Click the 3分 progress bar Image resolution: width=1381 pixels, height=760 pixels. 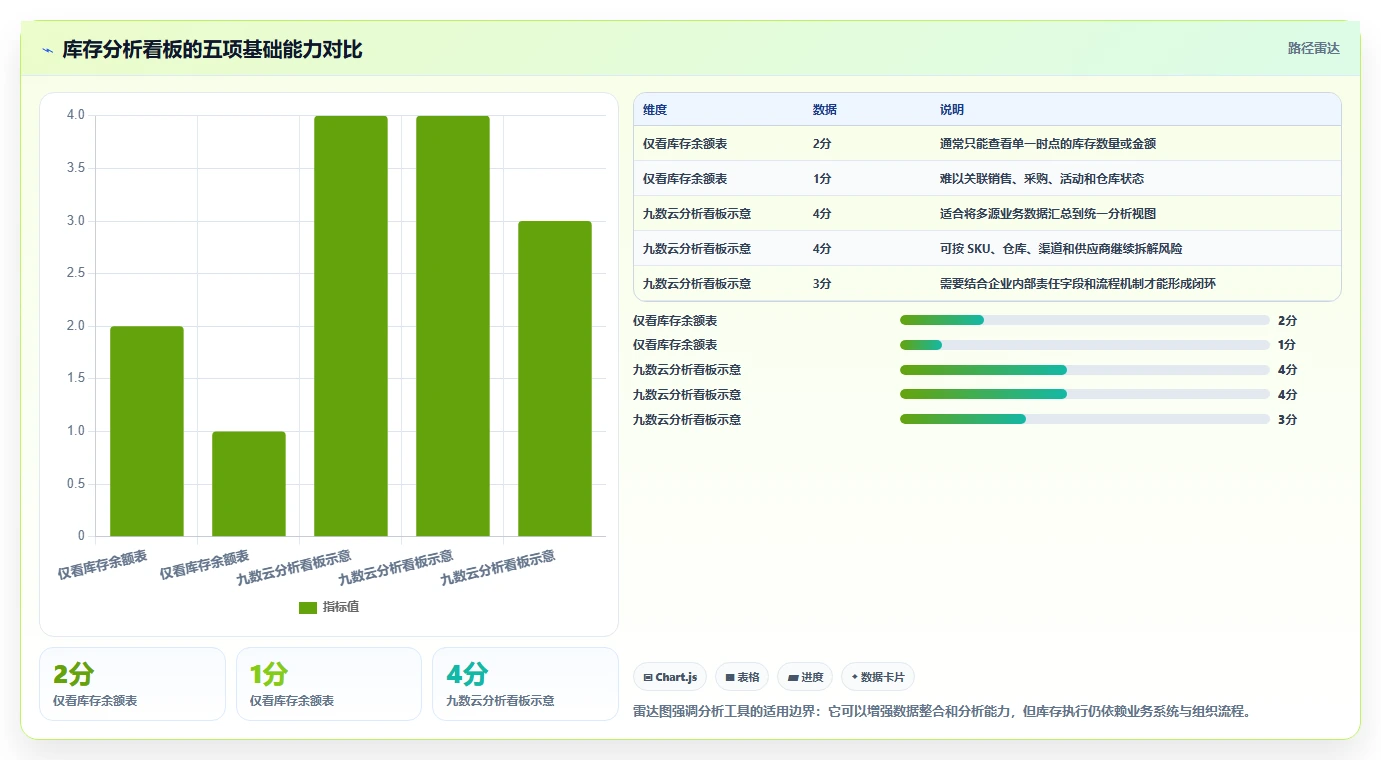click(x=1084, y=419)
